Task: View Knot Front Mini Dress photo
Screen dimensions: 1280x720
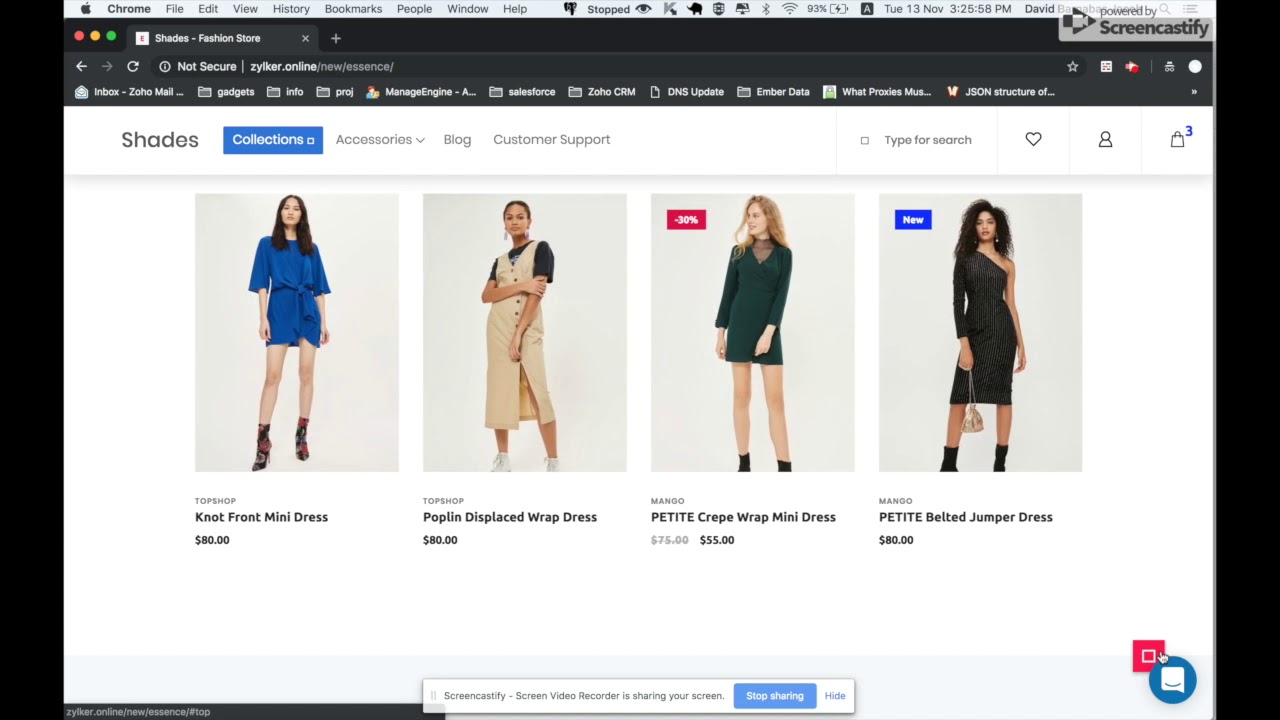Action: click(x=297, y=333)
